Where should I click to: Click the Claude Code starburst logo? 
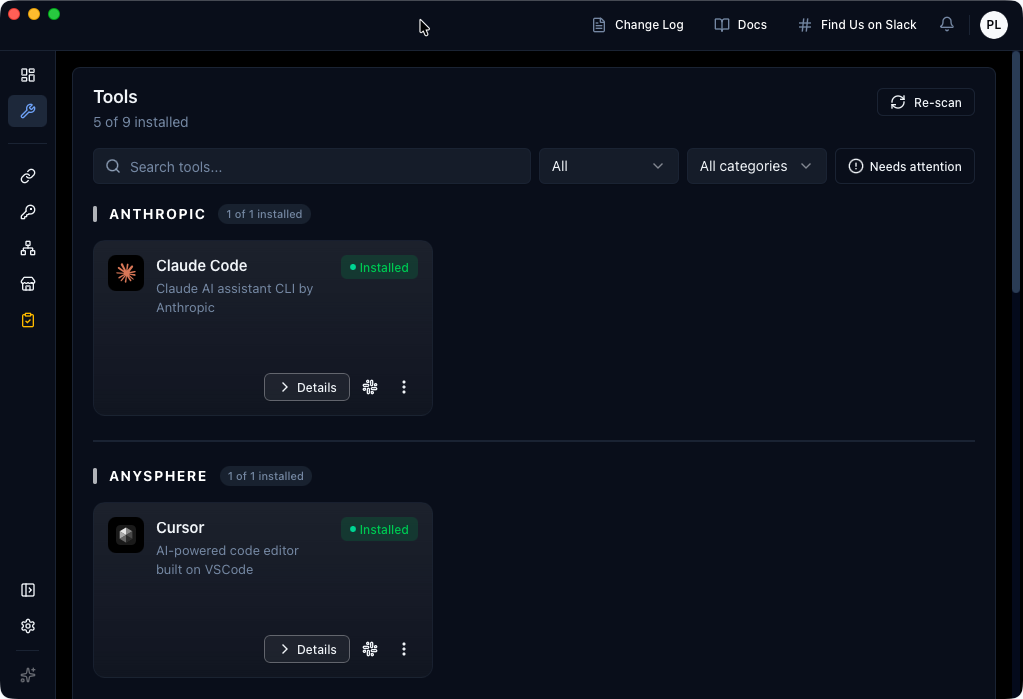(x=126, y=273)
